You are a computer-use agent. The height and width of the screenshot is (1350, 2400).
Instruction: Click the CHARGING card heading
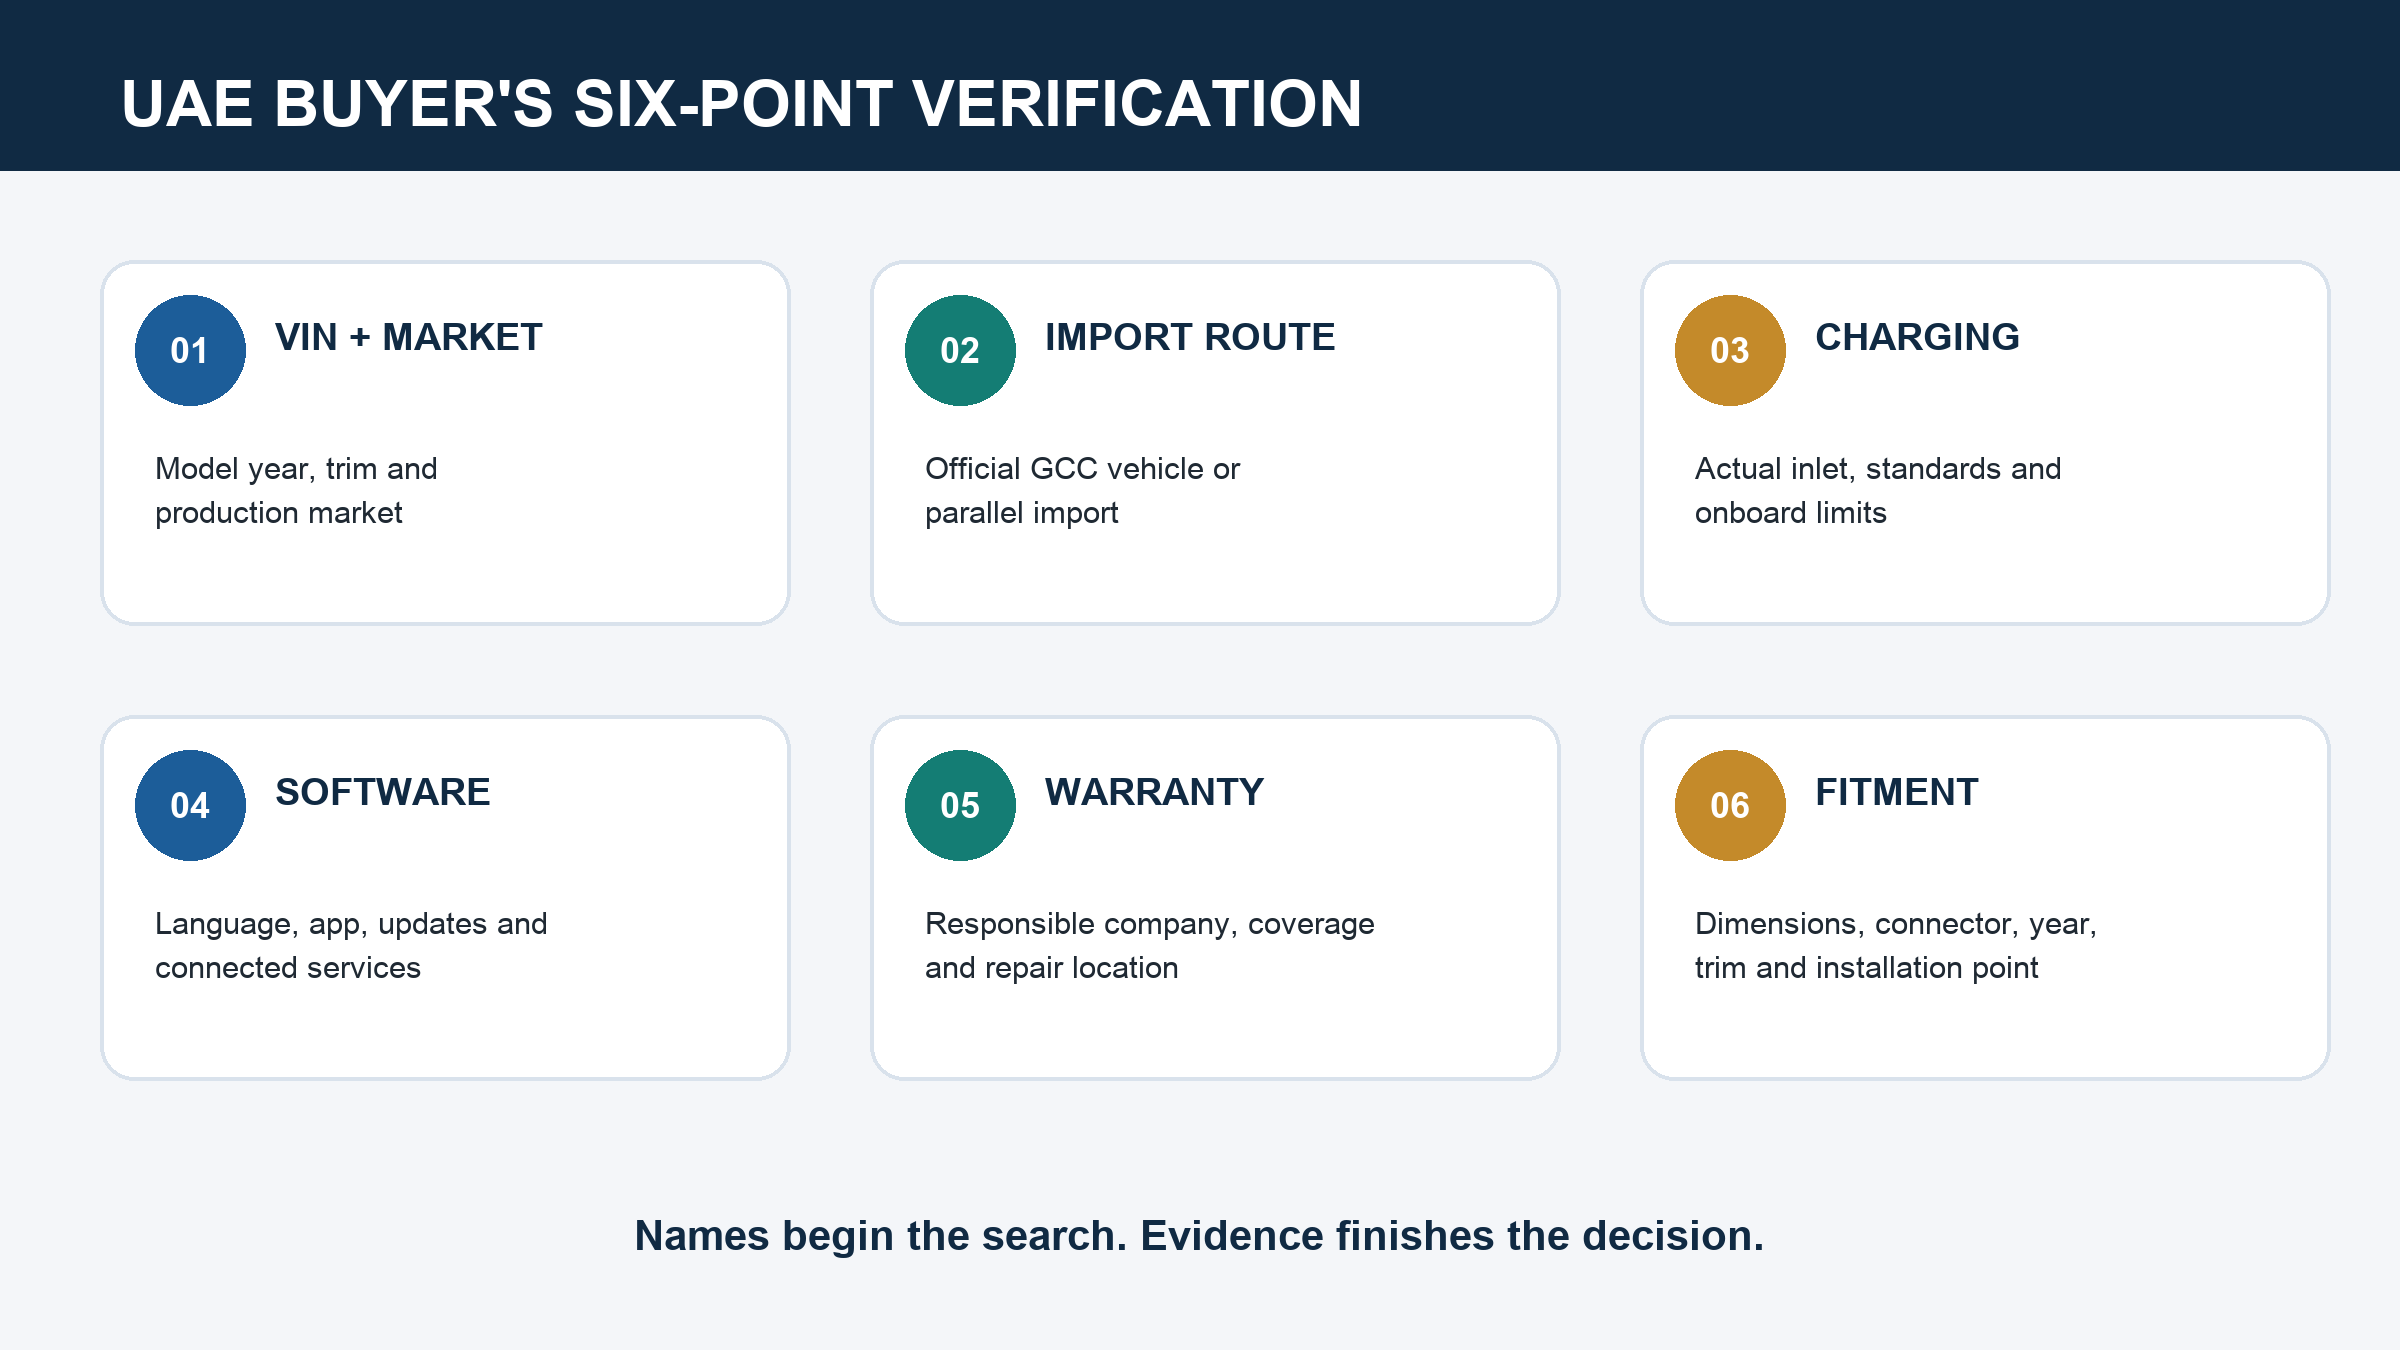pos(1917,337)
